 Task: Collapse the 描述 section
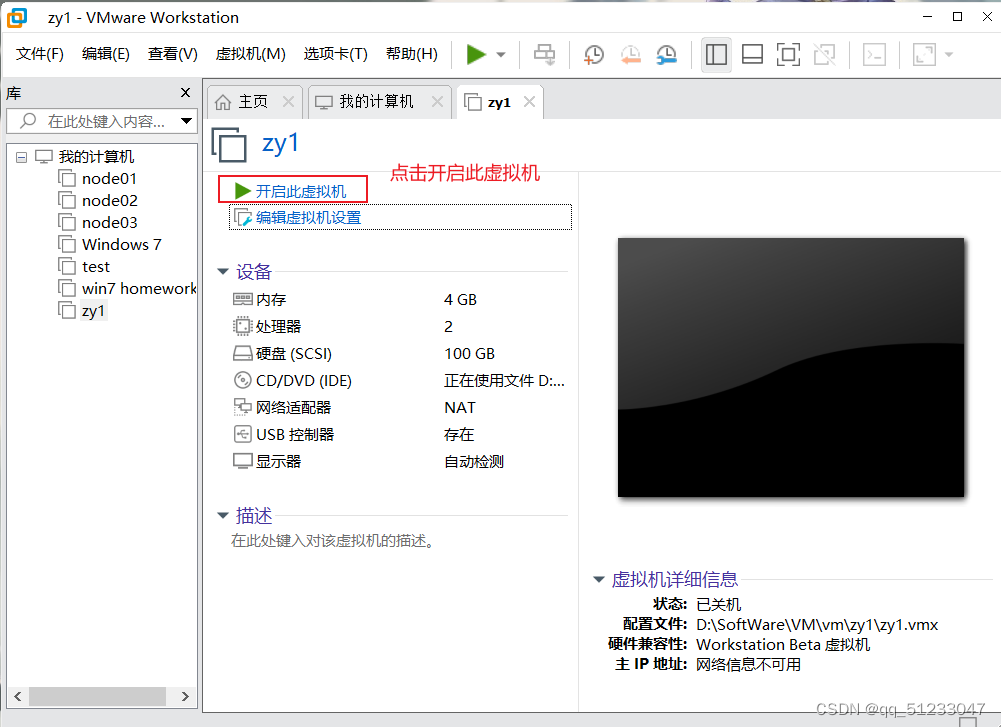[223, 516]
